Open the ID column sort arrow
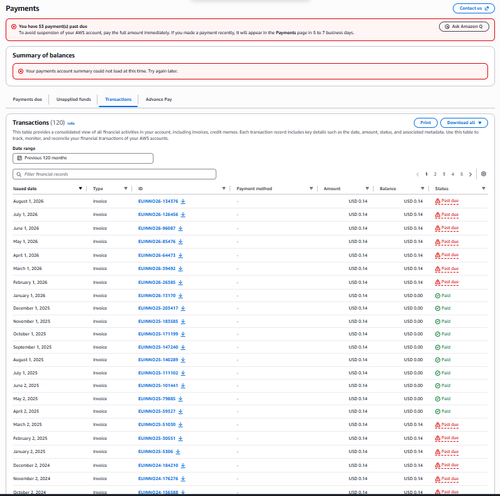 224,188
